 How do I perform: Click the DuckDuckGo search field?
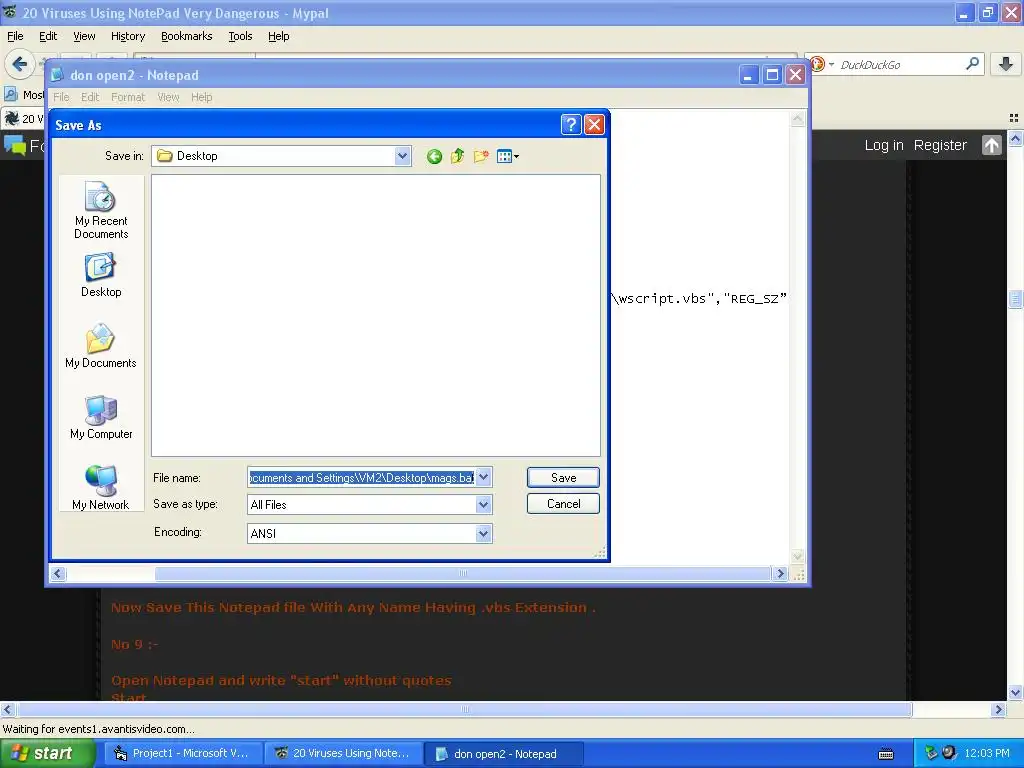[901, 64]
